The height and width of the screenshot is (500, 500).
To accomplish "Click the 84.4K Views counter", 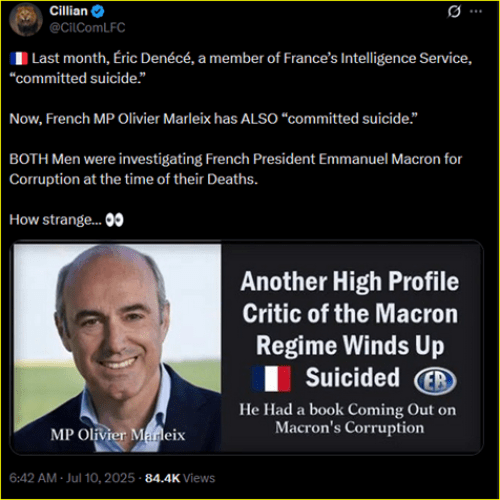I will 180,478.
